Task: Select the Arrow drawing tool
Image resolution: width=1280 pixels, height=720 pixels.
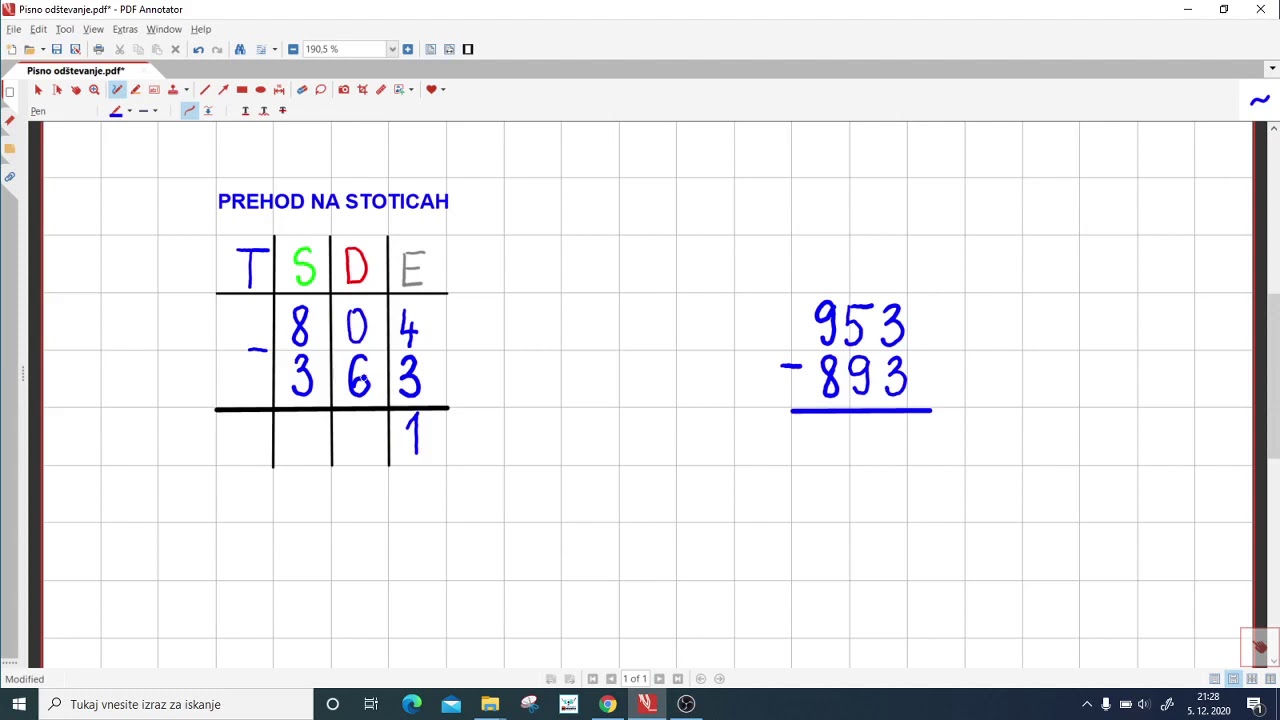Action: click(x=223, y=90)
